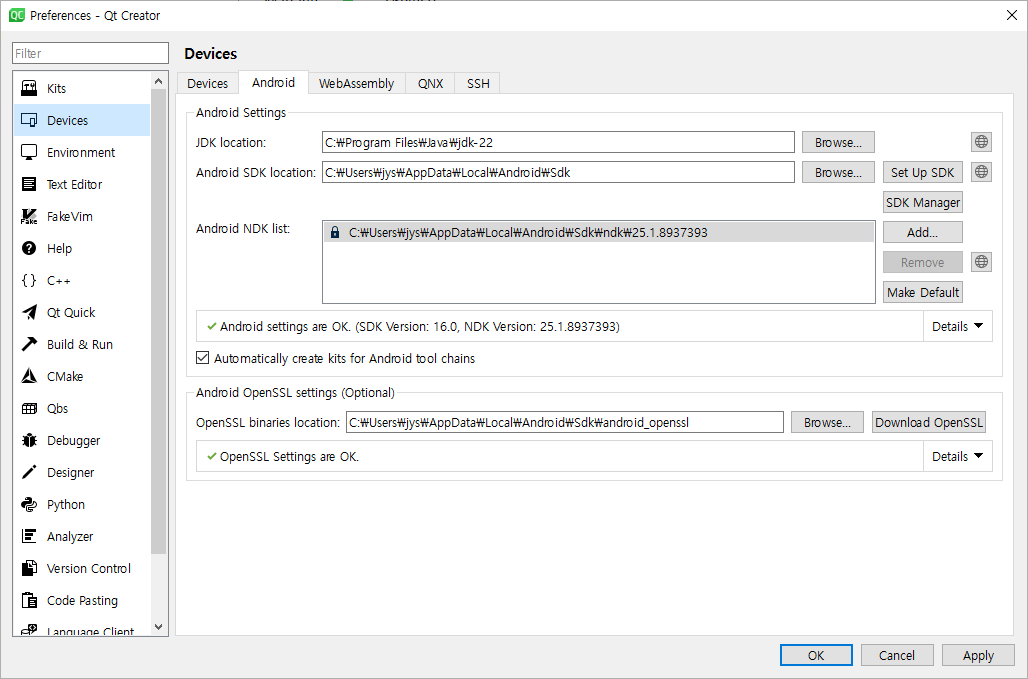Switch to the SSH tab
Viewport: 1028px width, 679px height.
pyautogui.click(x=478, y=83)
